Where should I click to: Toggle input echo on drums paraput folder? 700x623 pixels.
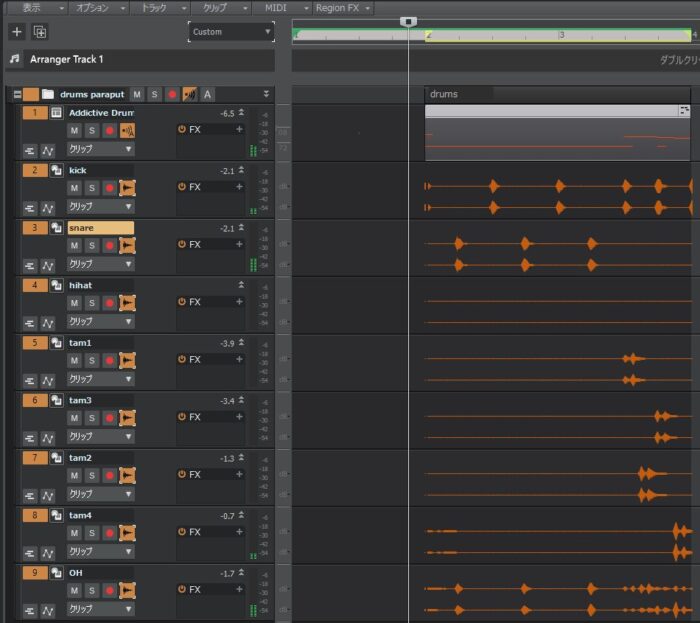pyautogui.click(x=190, y=94)
